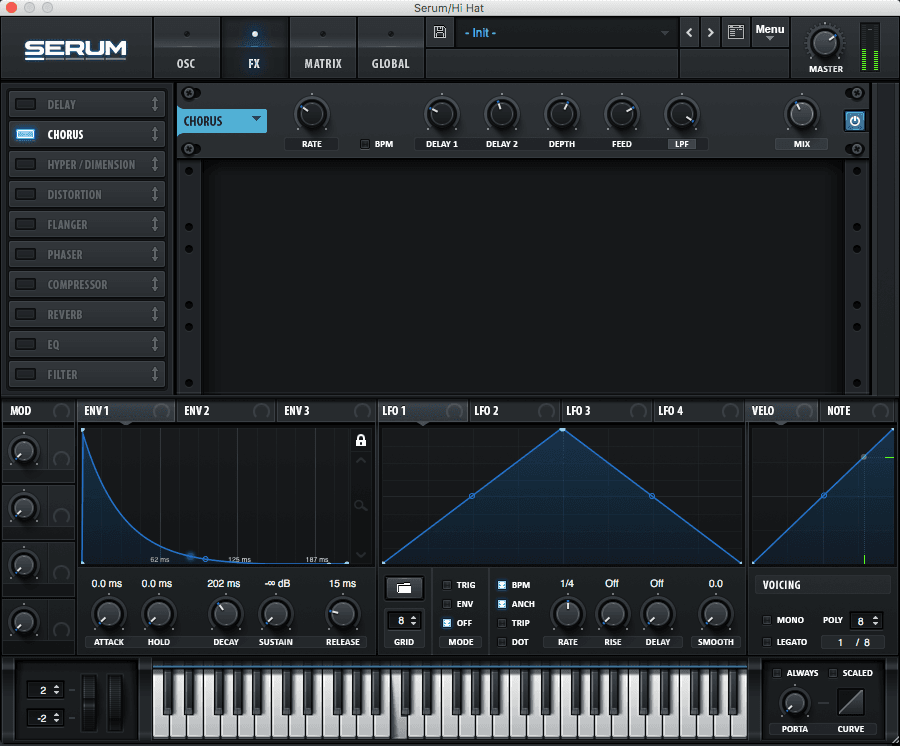900x746 pixels.
Task: Switch to the MATRIX tab
Action: (x=323, y=48)
